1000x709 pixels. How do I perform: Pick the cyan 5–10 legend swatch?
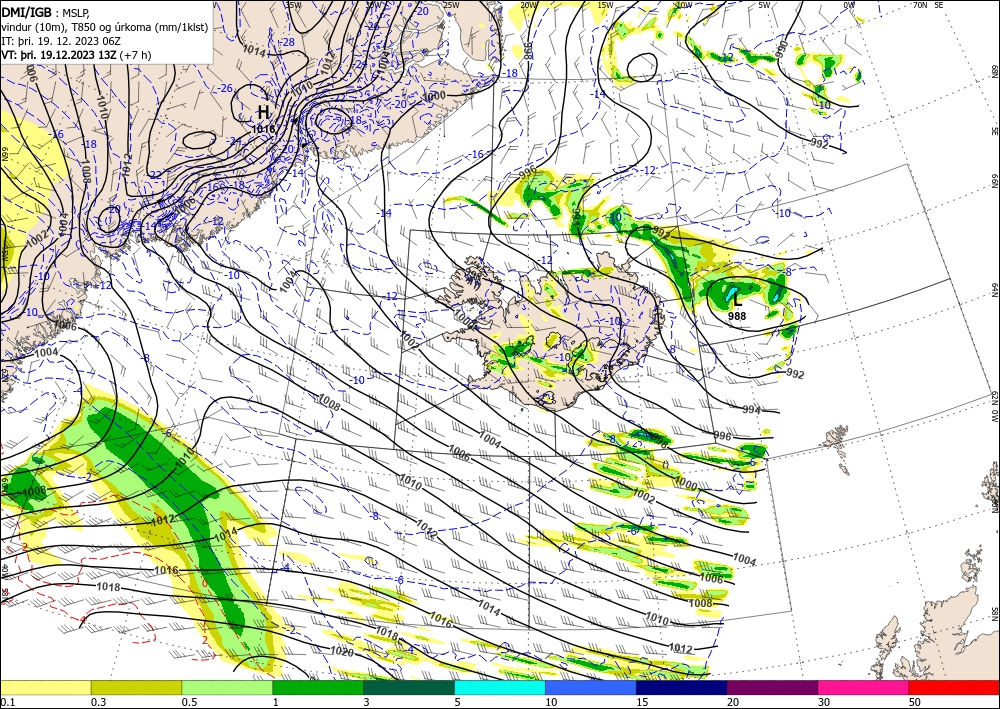click(499, 687)
